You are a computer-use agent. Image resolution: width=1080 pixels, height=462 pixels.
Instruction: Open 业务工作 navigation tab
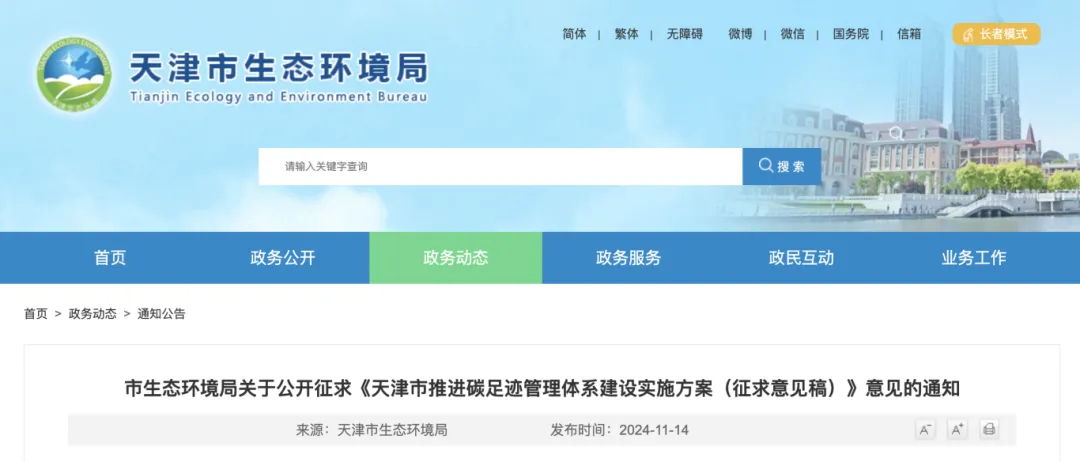pos(974,258)
